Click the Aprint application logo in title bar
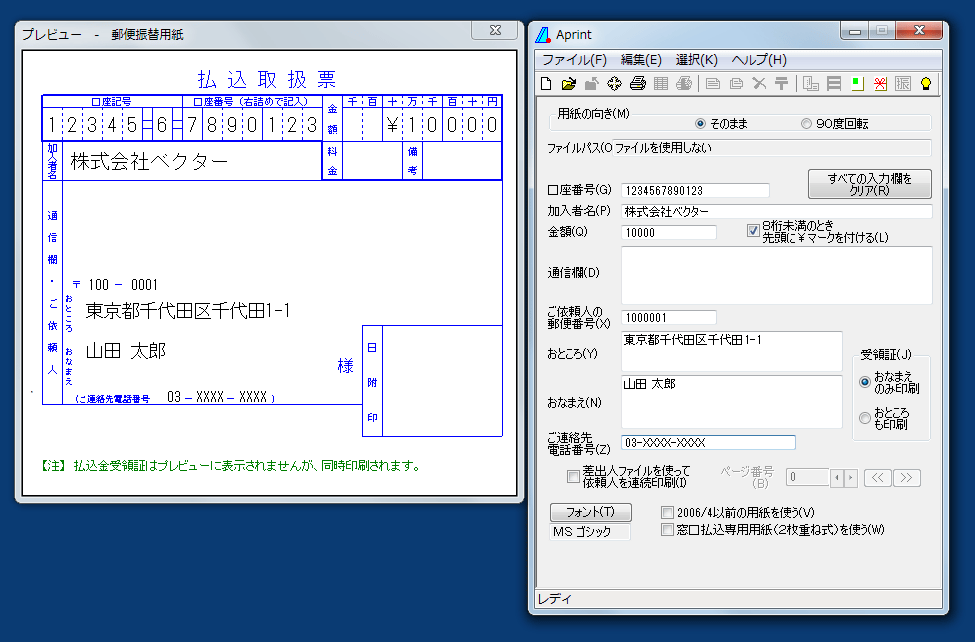975x642 pixels. pos(543,35)
